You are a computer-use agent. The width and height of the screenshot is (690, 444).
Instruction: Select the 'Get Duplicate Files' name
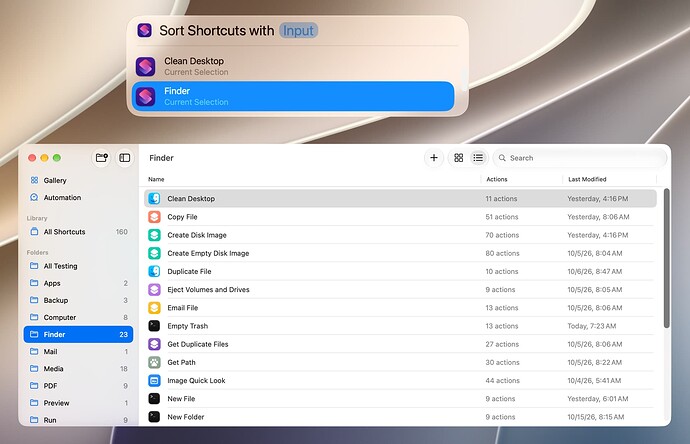pyautogui.click(x=198, y=344)
